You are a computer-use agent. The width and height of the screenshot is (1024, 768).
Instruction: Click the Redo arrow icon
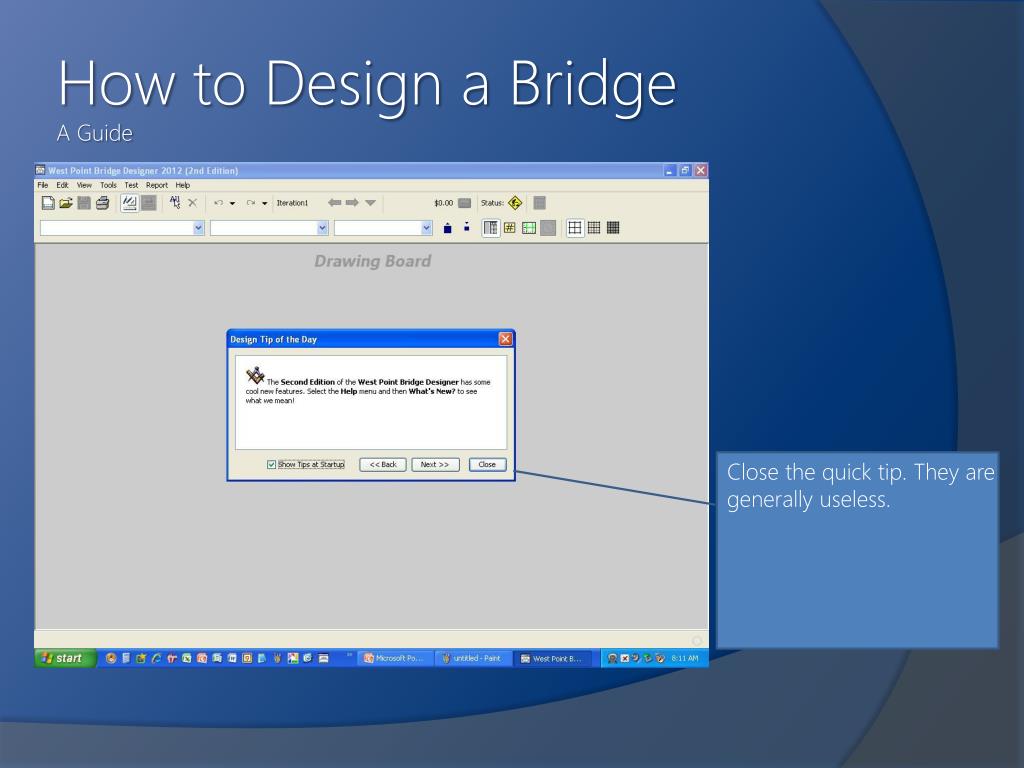point(251,203)
